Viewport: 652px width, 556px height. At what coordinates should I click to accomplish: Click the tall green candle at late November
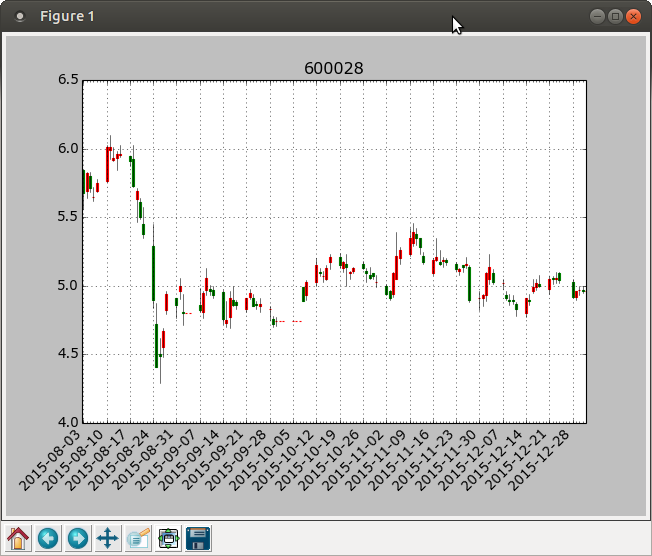point(469,284)
